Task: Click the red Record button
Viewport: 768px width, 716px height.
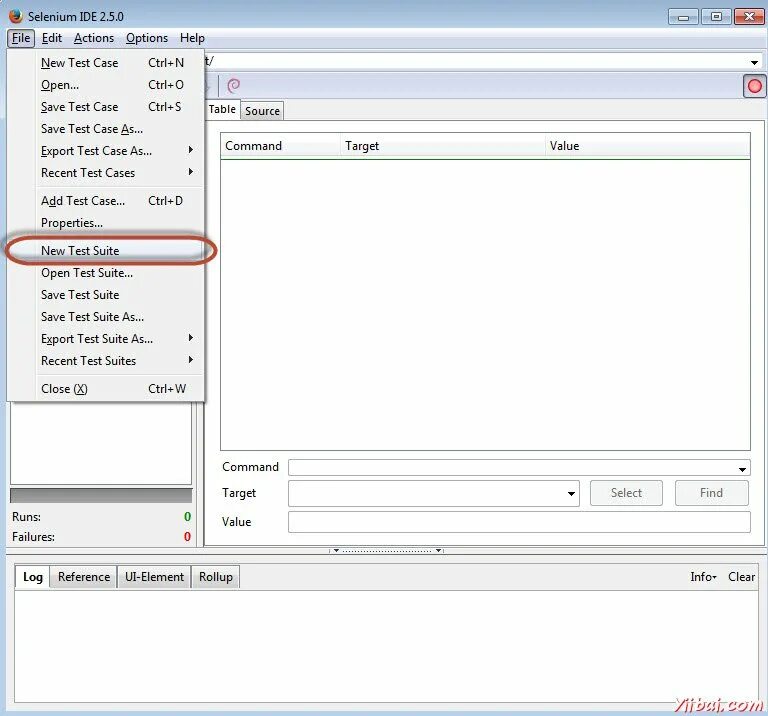Action: (754, 86)
